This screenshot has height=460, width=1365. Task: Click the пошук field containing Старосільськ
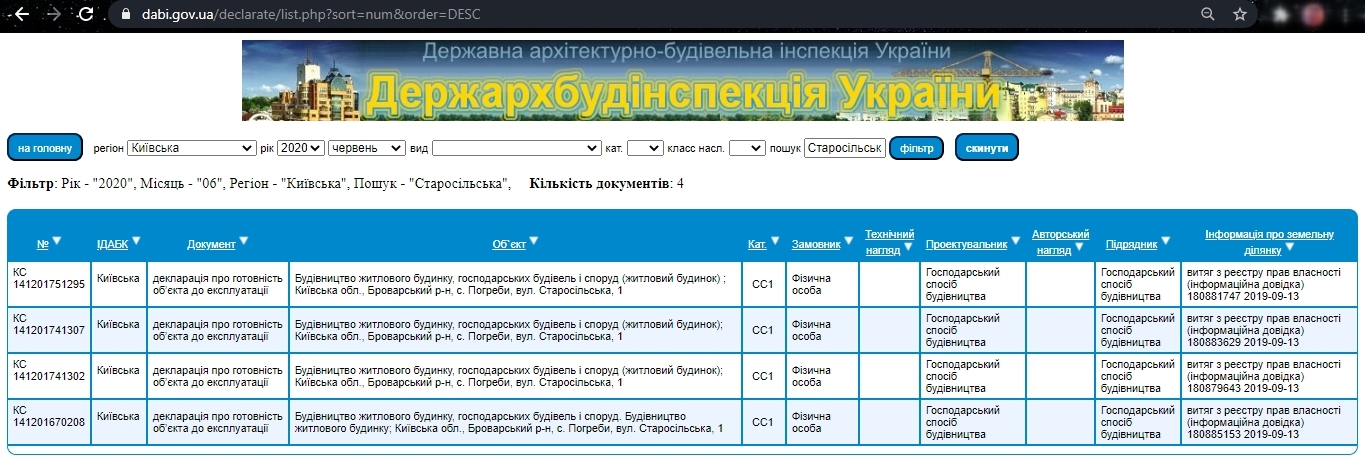(844, 148)
